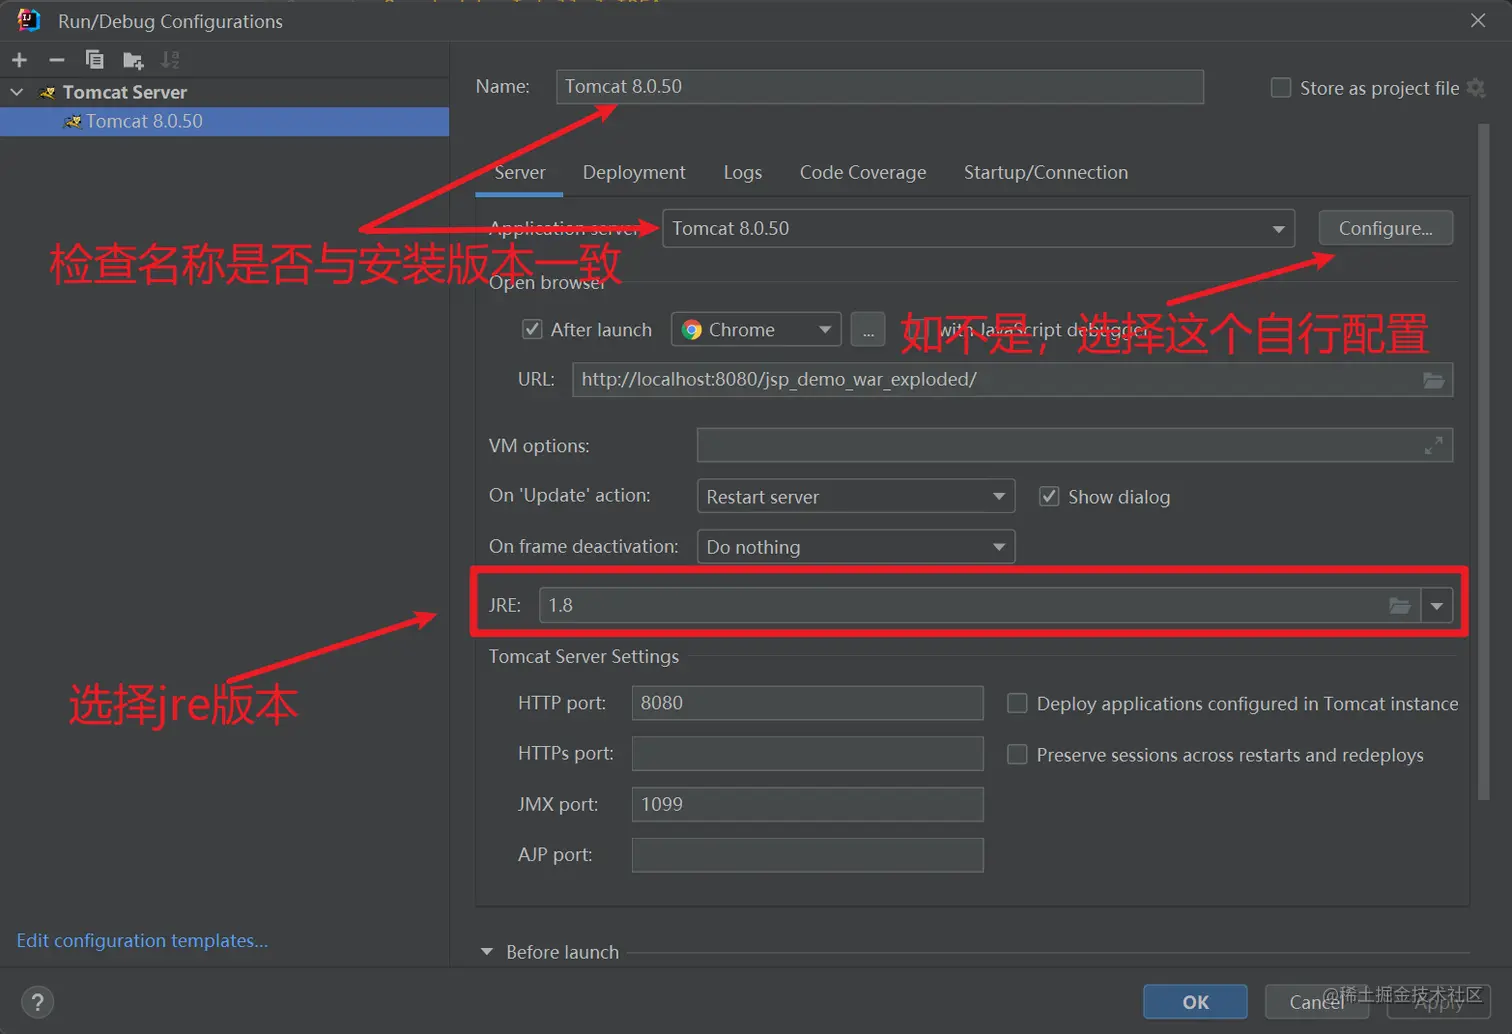Viewport: 1512px width, 1034px height.
Task: Enable Deploy applications configured in Tomcat instance
Action: [1017, 703]
